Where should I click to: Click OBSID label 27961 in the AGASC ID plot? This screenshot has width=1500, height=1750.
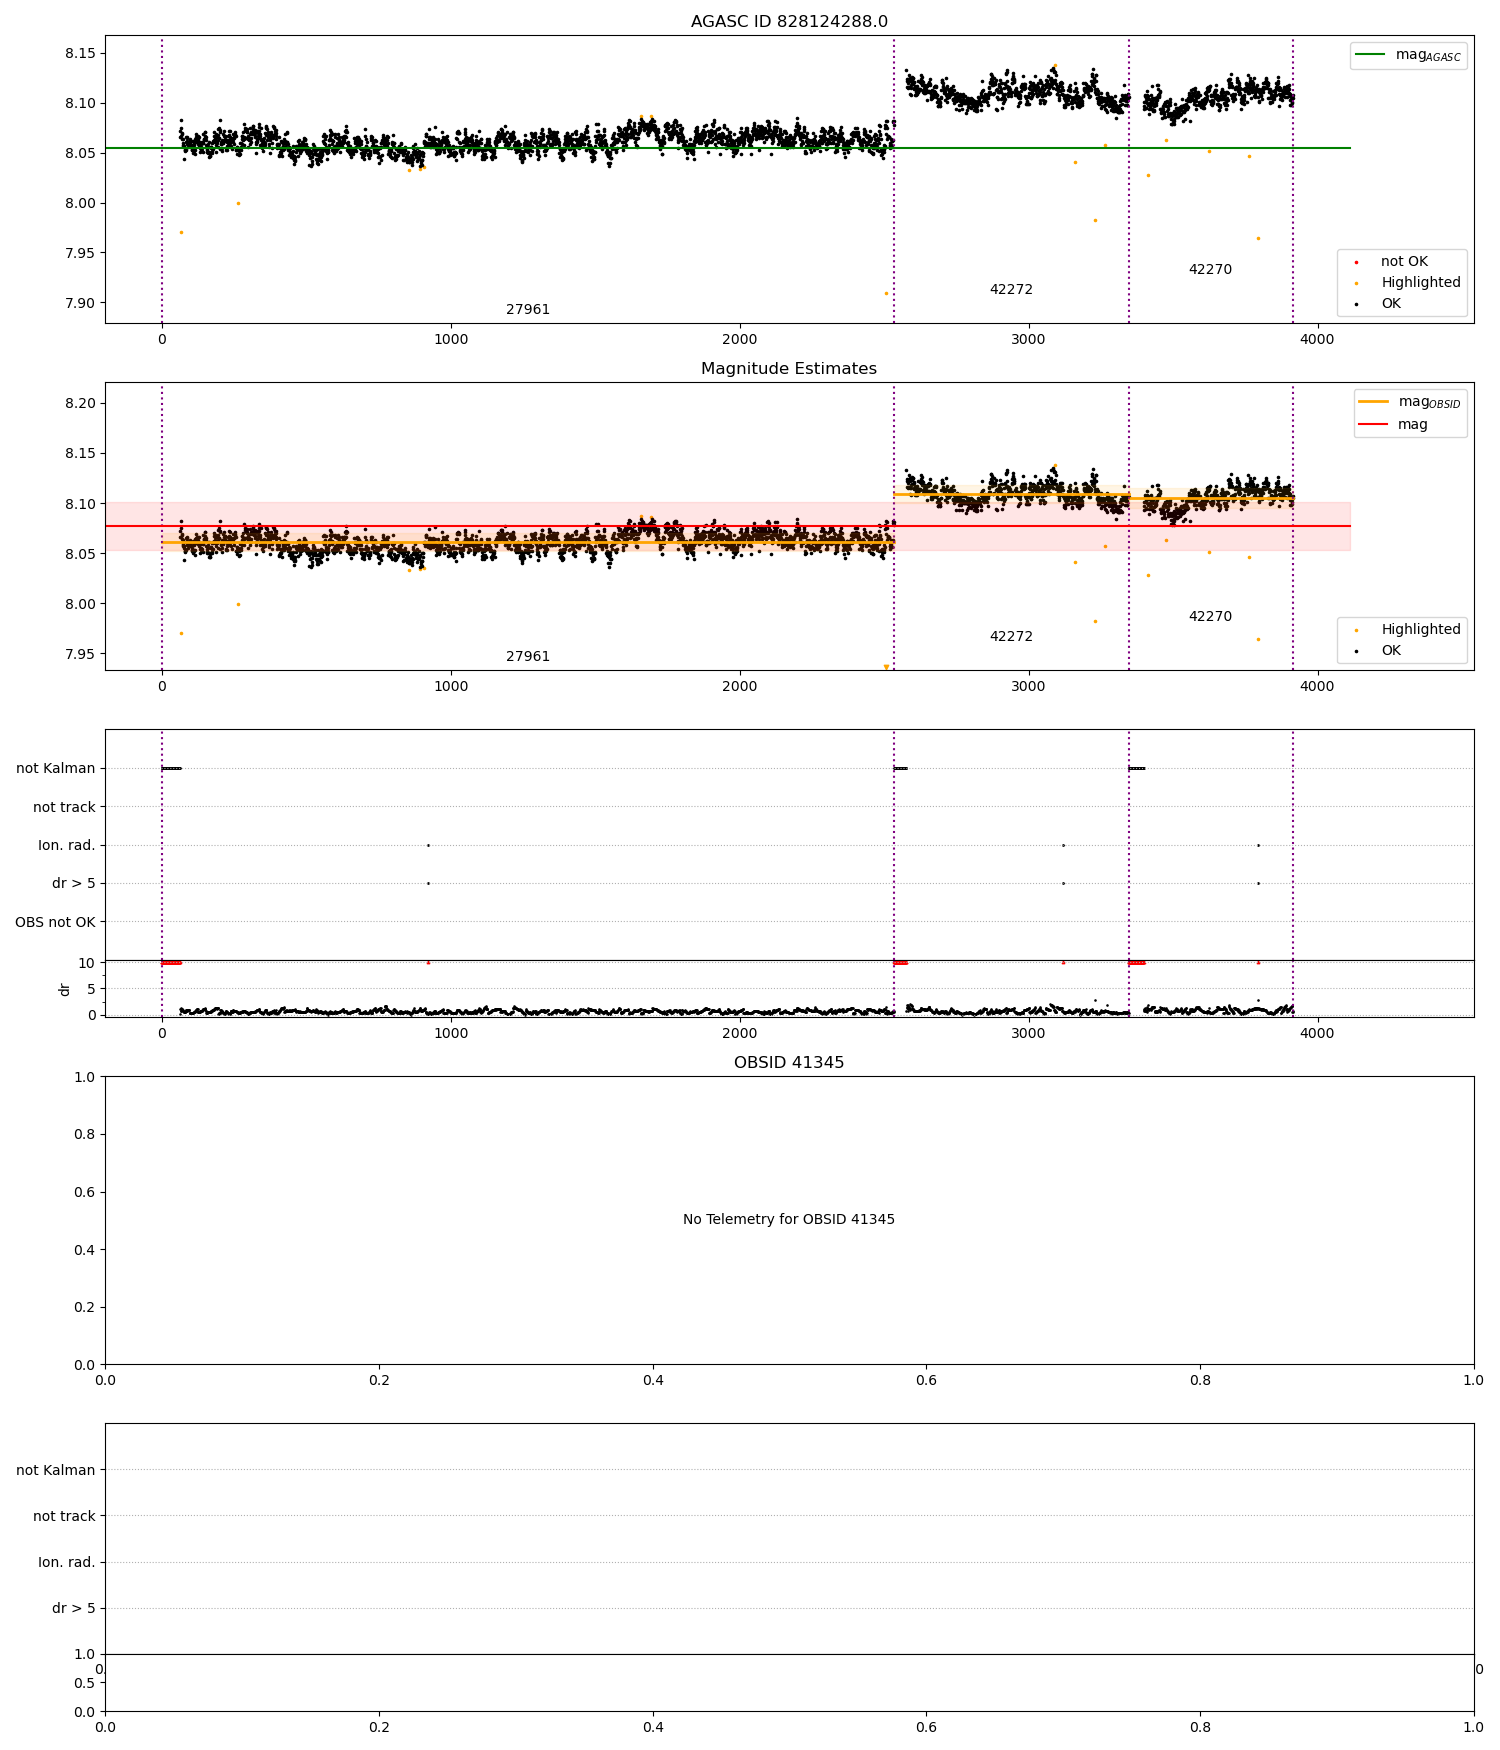tap(528, 310)
